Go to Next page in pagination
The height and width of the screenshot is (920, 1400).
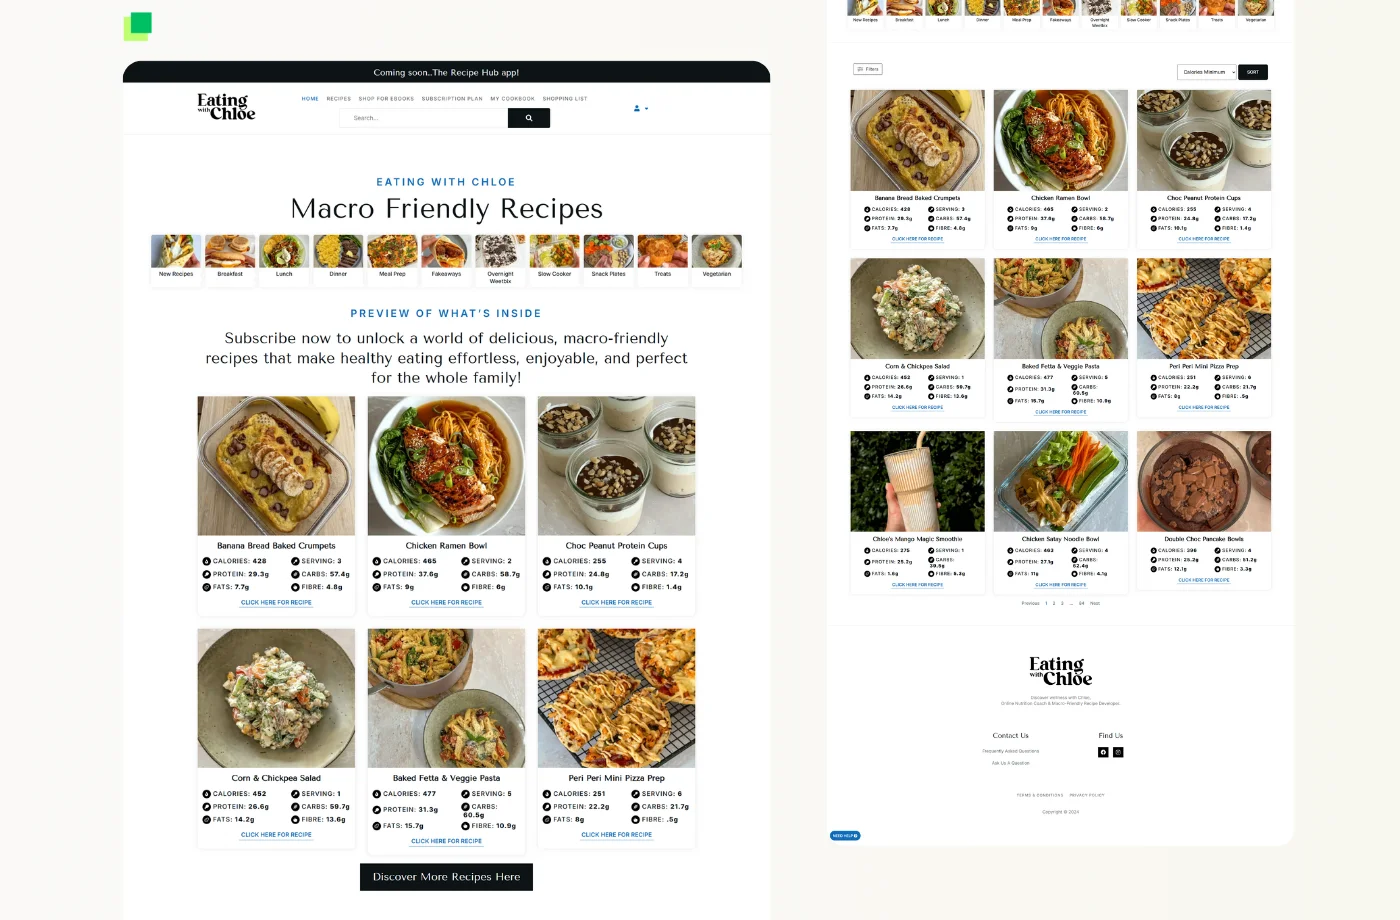[1095, 603]
